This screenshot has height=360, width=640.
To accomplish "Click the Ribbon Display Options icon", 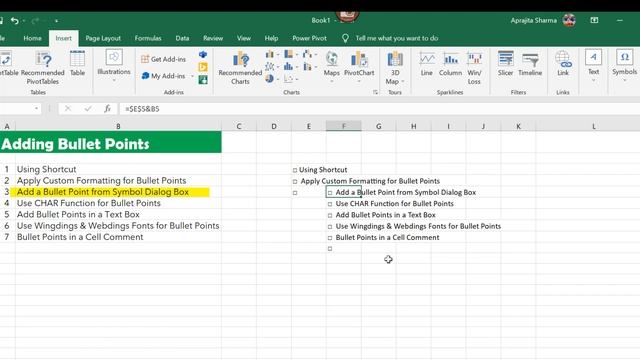I will pyautogui.click(x=594, y=20).
